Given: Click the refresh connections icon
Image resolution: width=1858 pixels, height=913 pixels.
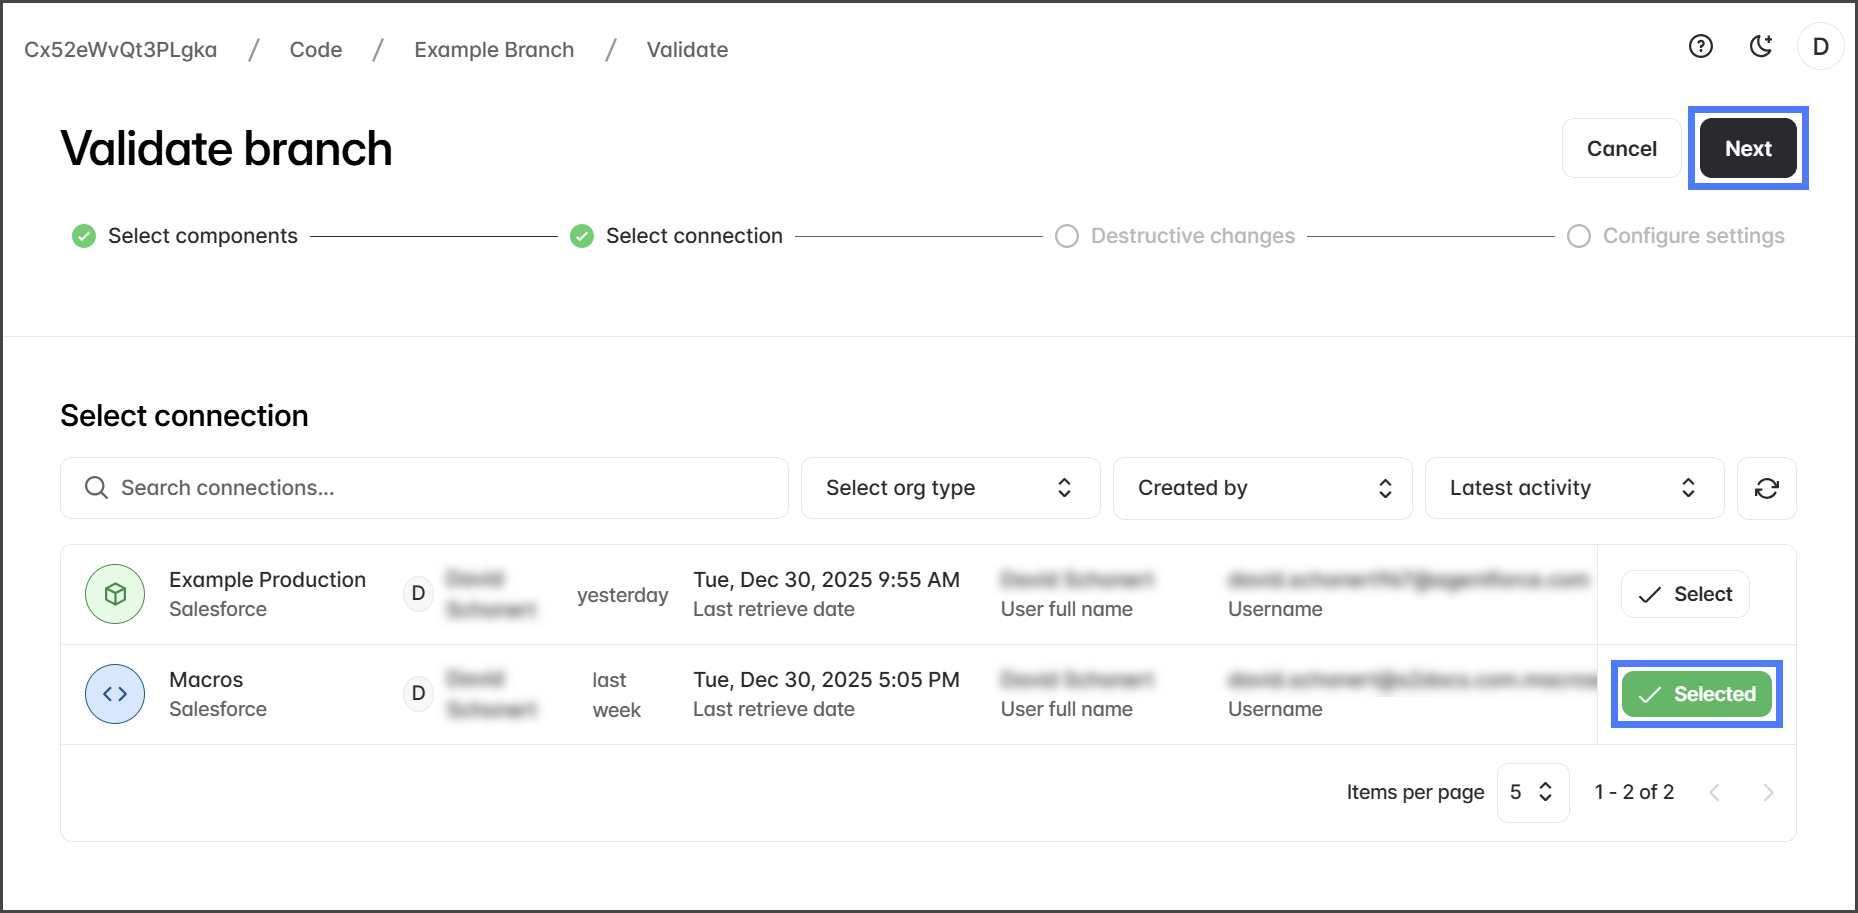Looking at the screenshot, I should tap(1766, 488).
